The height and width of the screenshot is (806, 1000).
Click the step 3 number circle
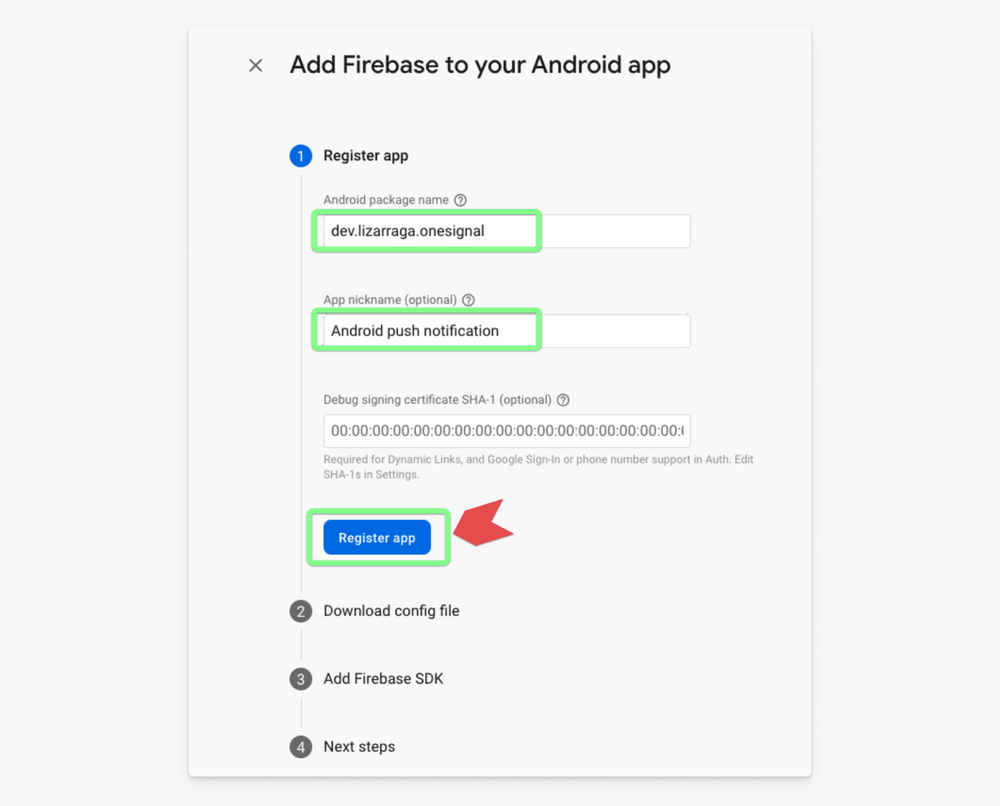[x=301, y=679]
